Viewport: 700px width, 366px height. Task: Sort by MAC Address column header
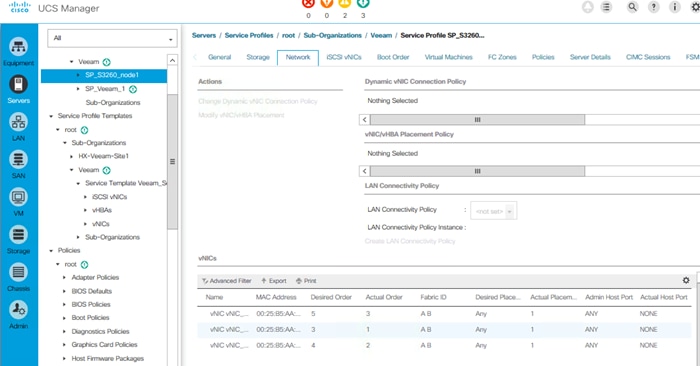tap(276, 297)
